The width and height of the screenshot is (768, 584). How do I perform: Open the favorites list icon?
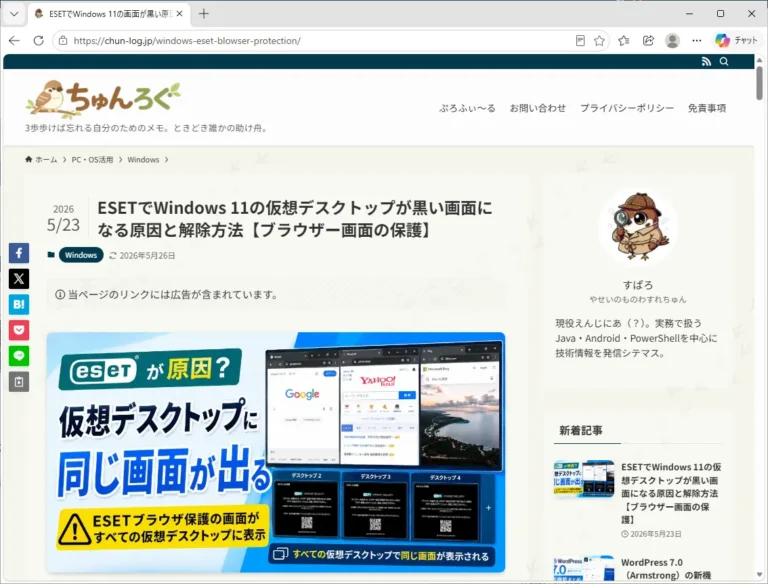[624, 41]
